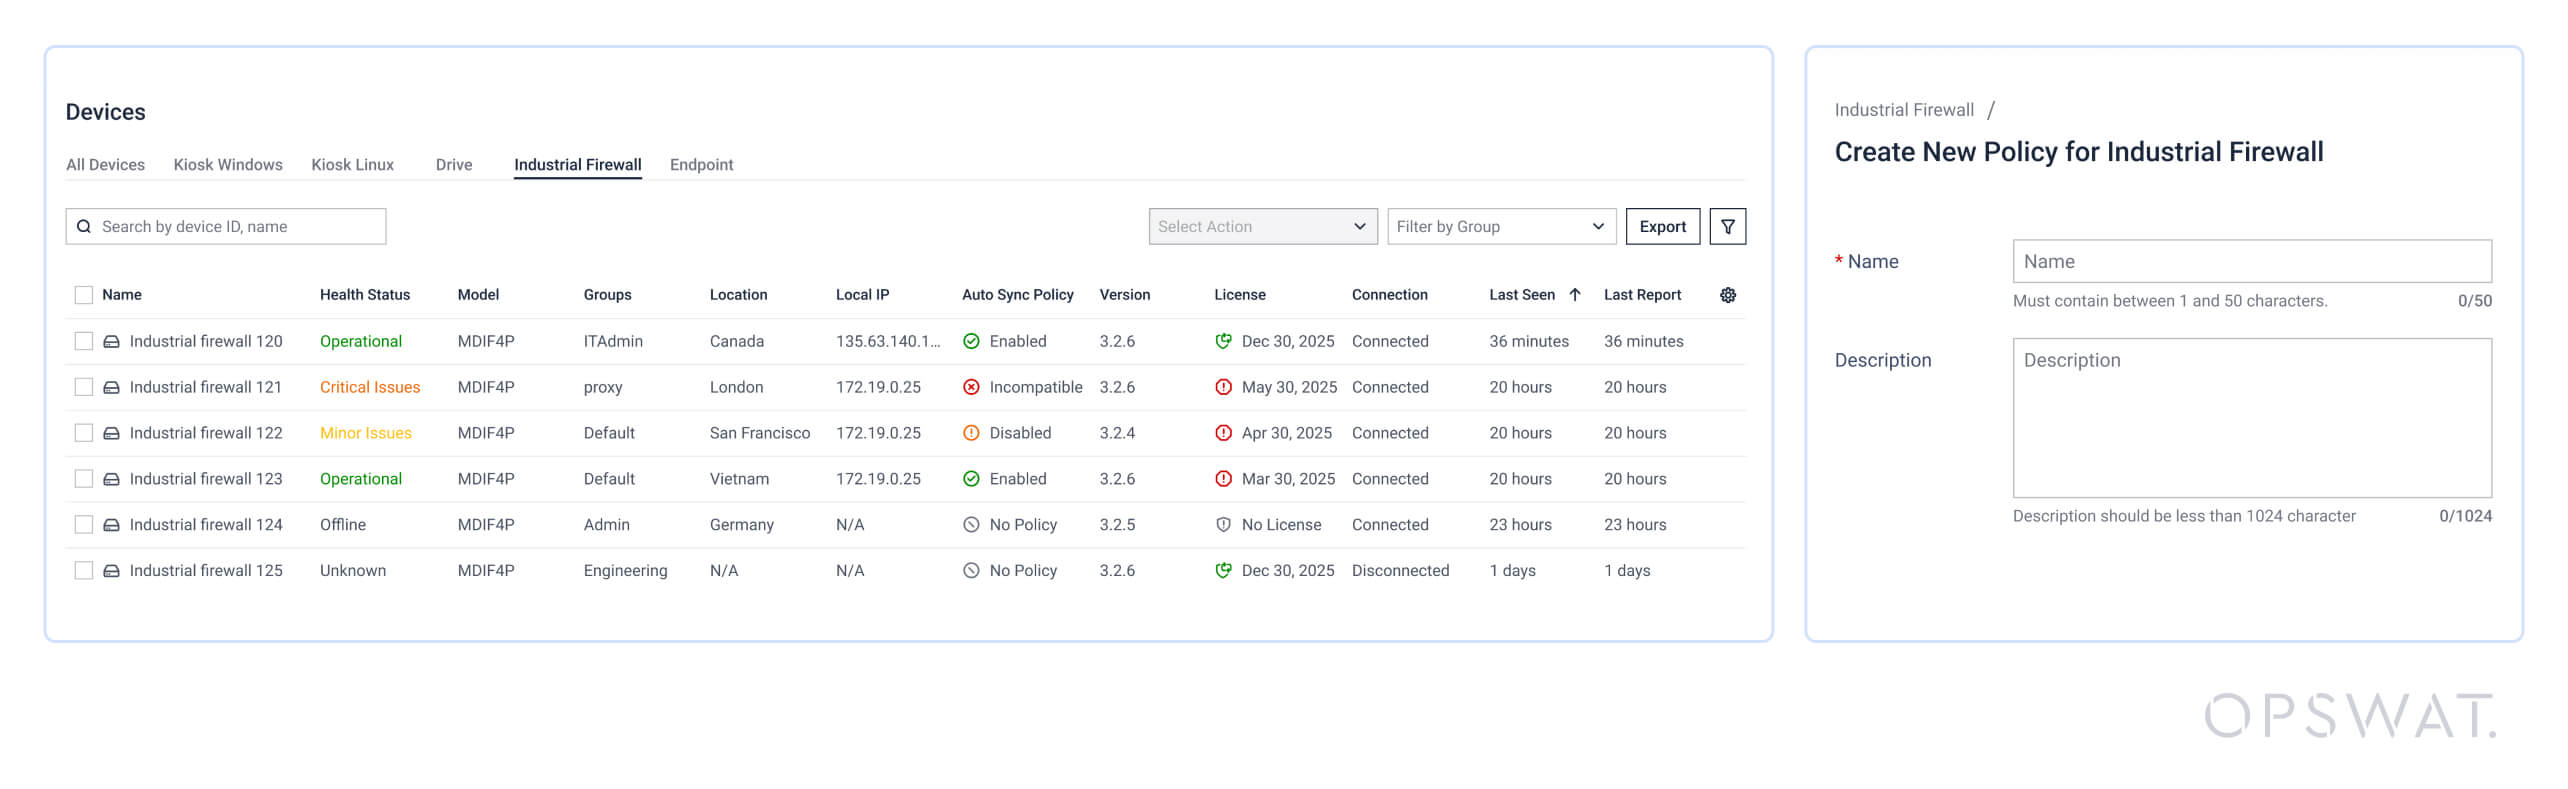This screenshot has height=789, width=2568.
Task: Expand the Filter by Group dropdown
Action: (1500, 227)
